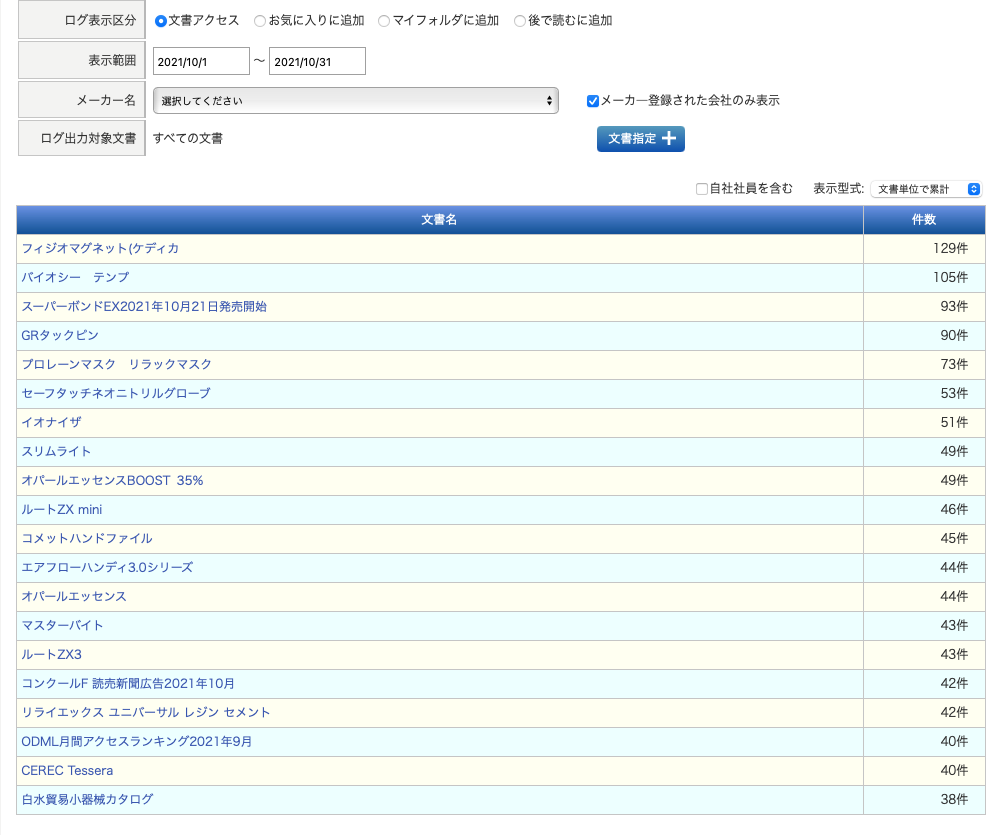Open the 白水貿易小器械カタログ link
Viewport: 1000px width, 835px height.
pyautogui.click(x=87, y=799)
